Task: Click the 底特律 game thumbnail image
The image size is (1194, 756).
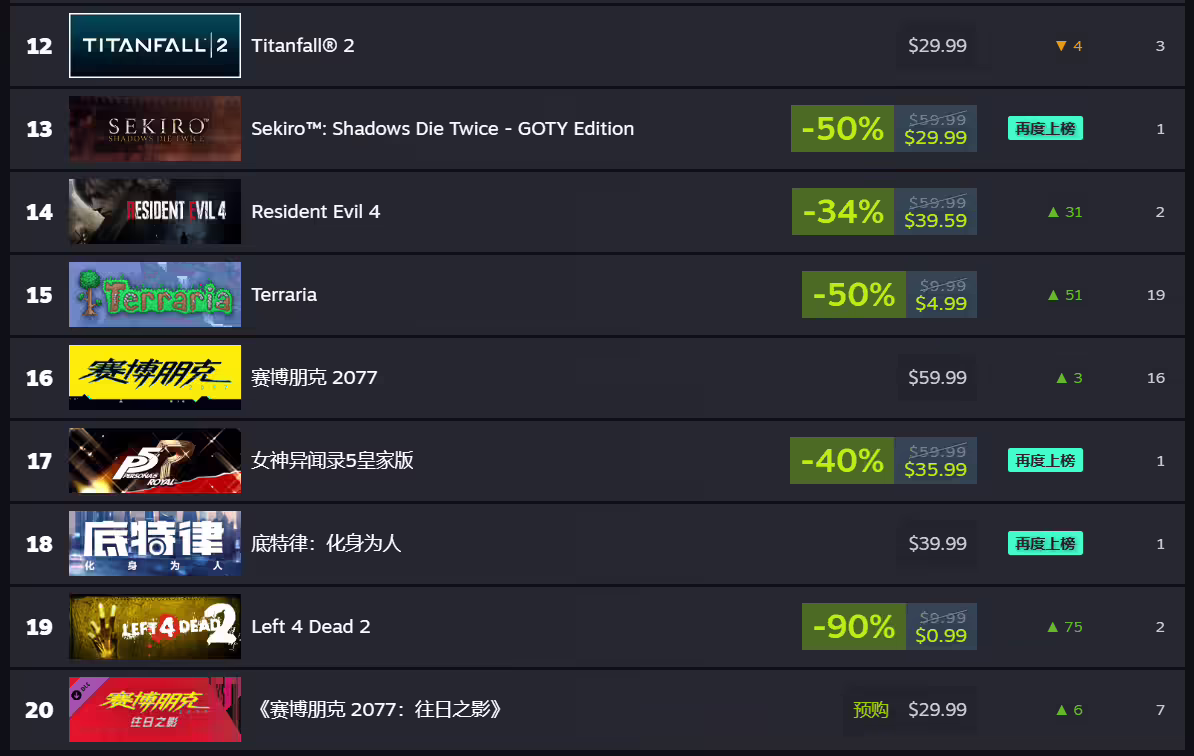Action: tap(155, 543)
